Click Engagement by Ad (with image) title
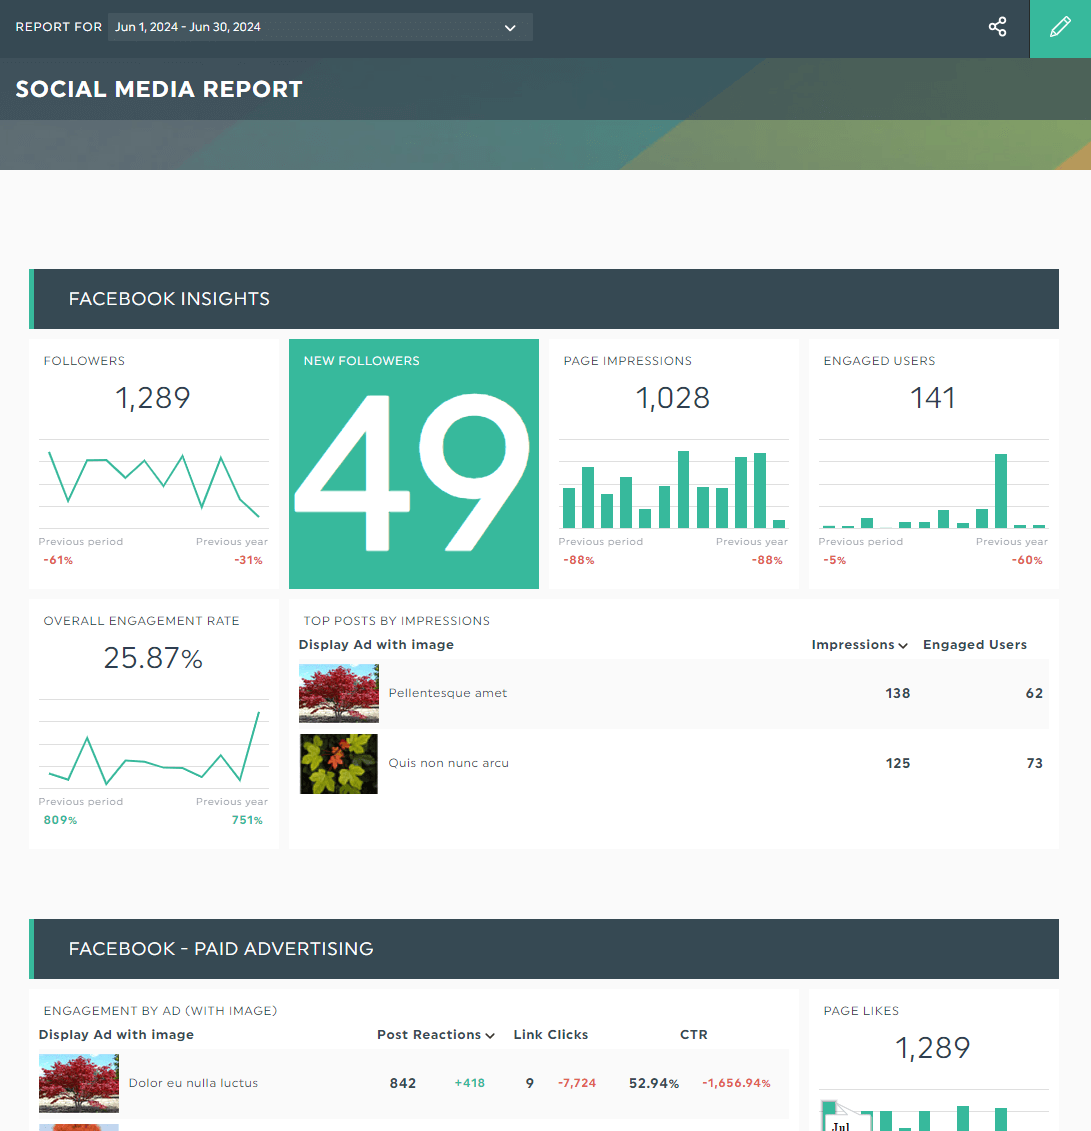Image resolution: width=1091 pixels, height=1131 pixels. pyautogui.click(x=160, y=1011)
